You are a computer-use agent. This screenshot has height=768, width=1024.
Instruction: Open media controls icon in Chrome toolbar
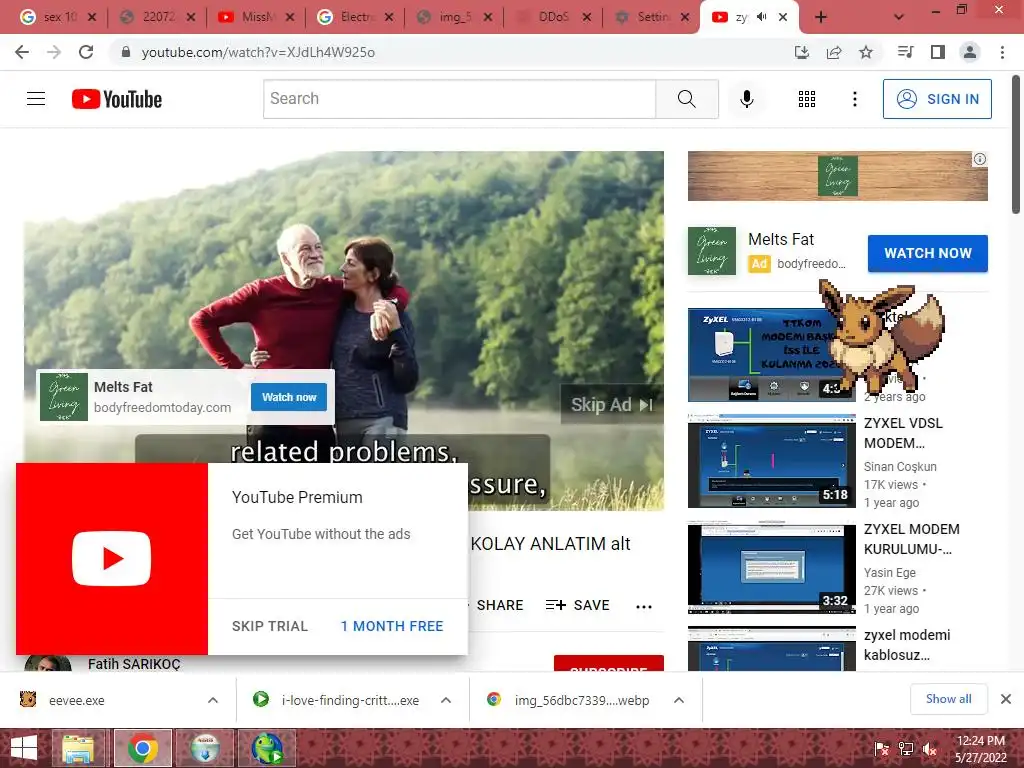905,52
